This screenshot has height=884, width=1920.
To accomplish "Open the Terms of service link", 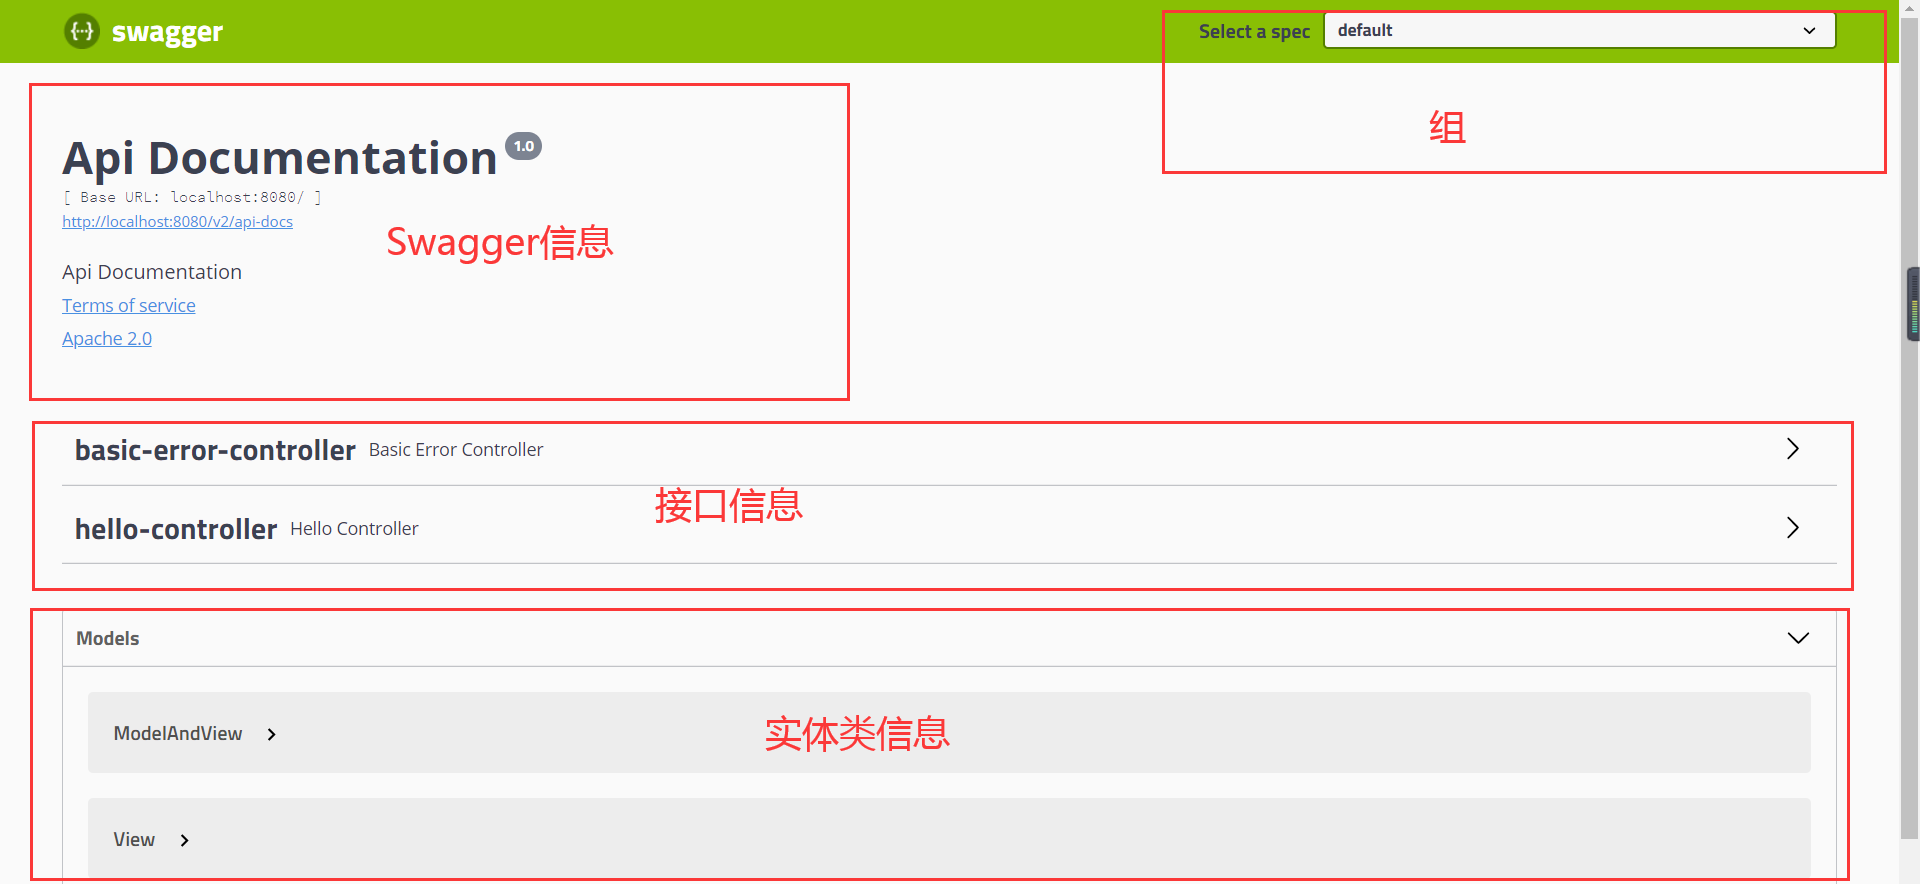I will tap(129, 306).
